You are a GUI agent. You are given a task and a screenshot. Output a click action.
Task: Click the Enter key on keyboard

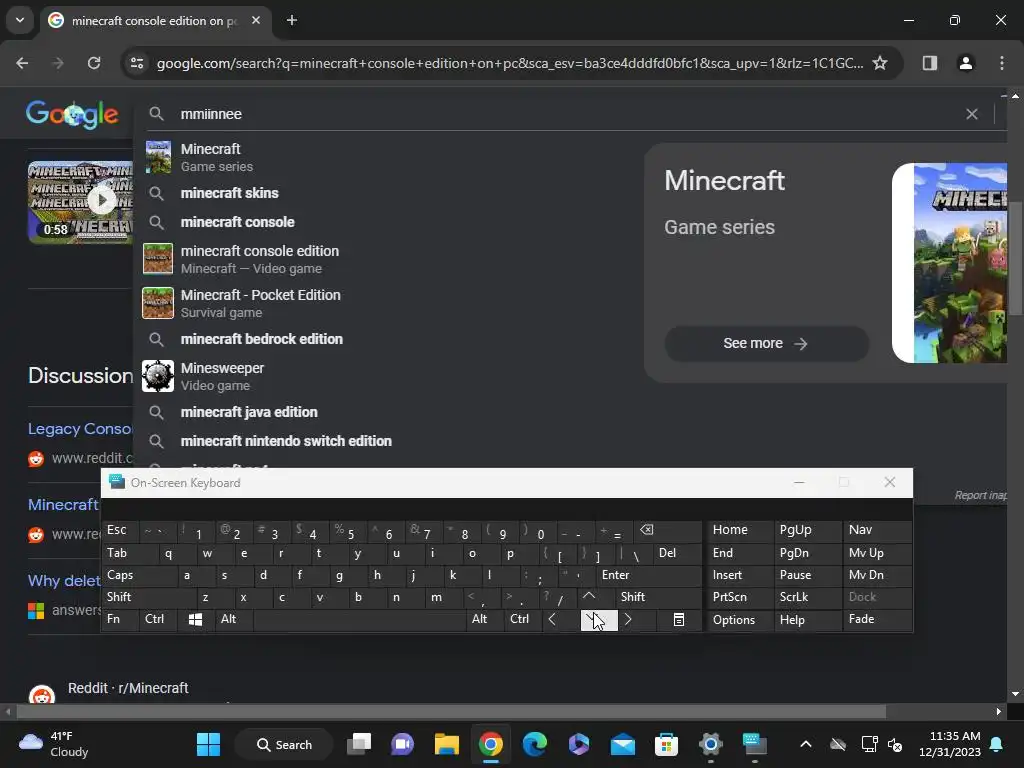pos(648,575)
